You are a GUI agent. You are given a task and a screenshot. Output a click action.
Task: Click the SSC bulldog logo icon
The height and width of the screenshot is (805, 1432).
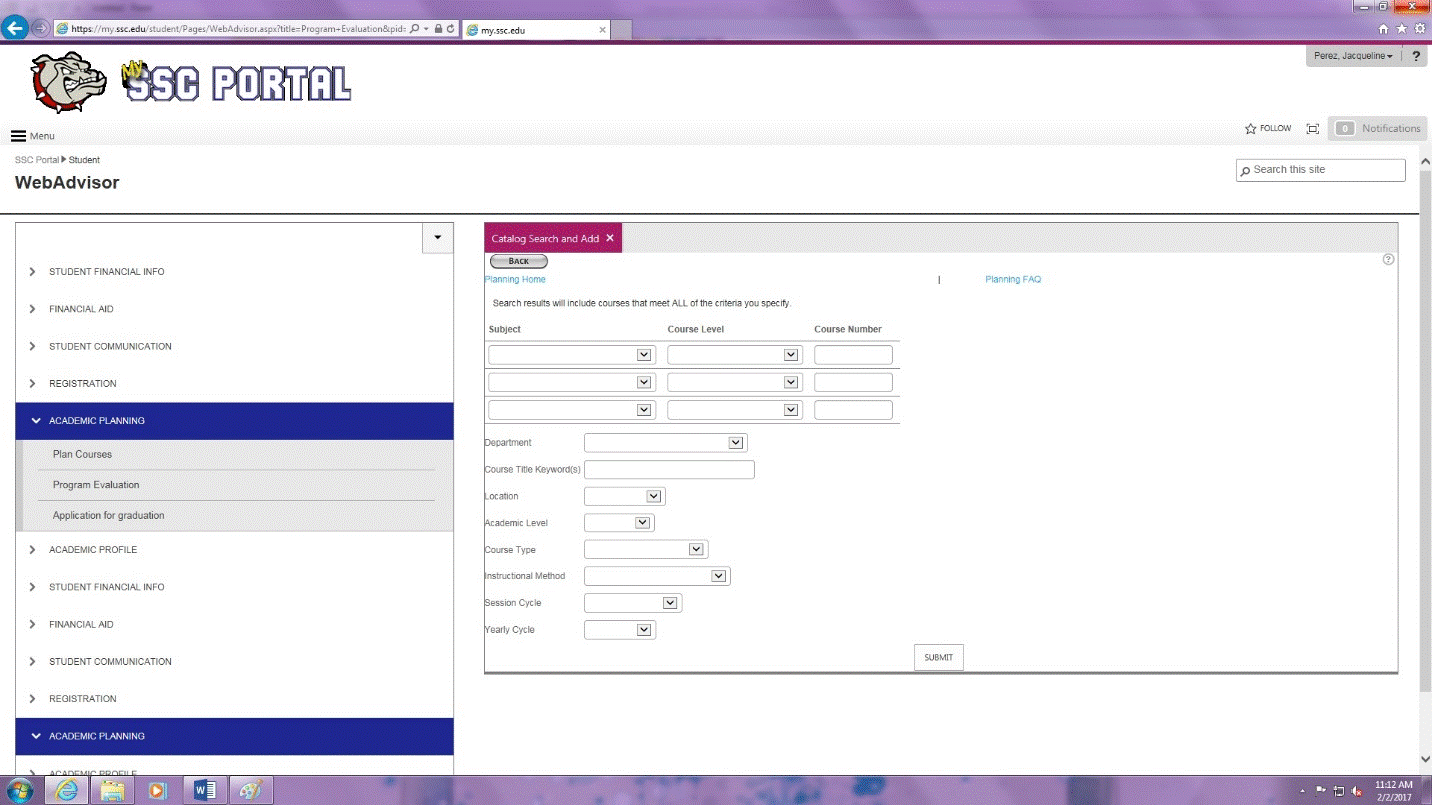[69, 83]
